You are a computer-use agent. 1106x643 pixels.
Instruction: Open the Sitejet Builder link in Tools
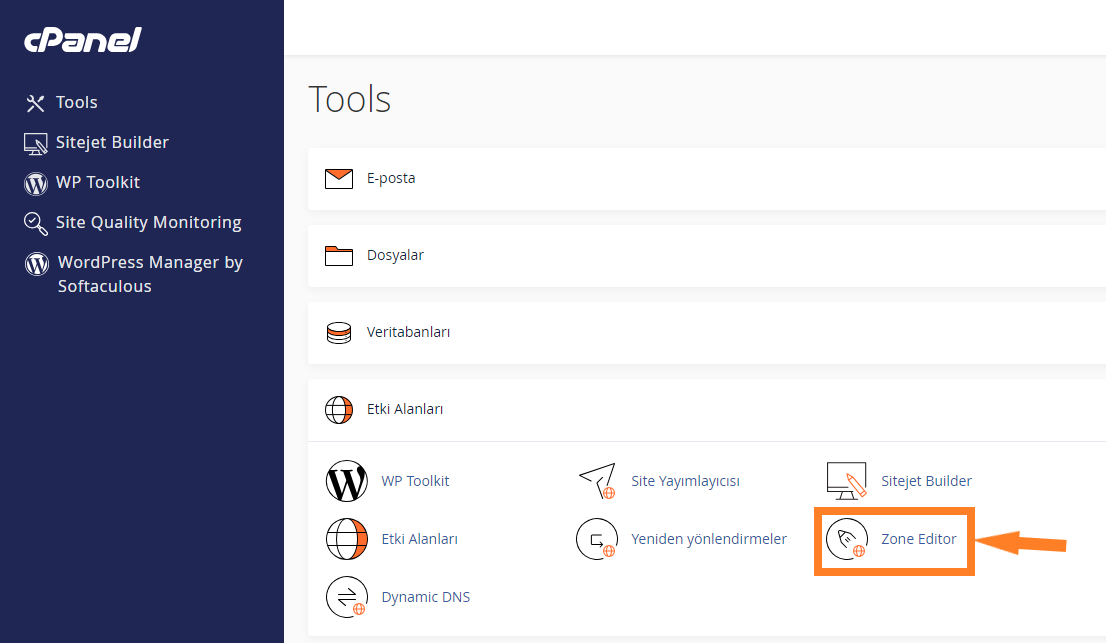point(926,482)
